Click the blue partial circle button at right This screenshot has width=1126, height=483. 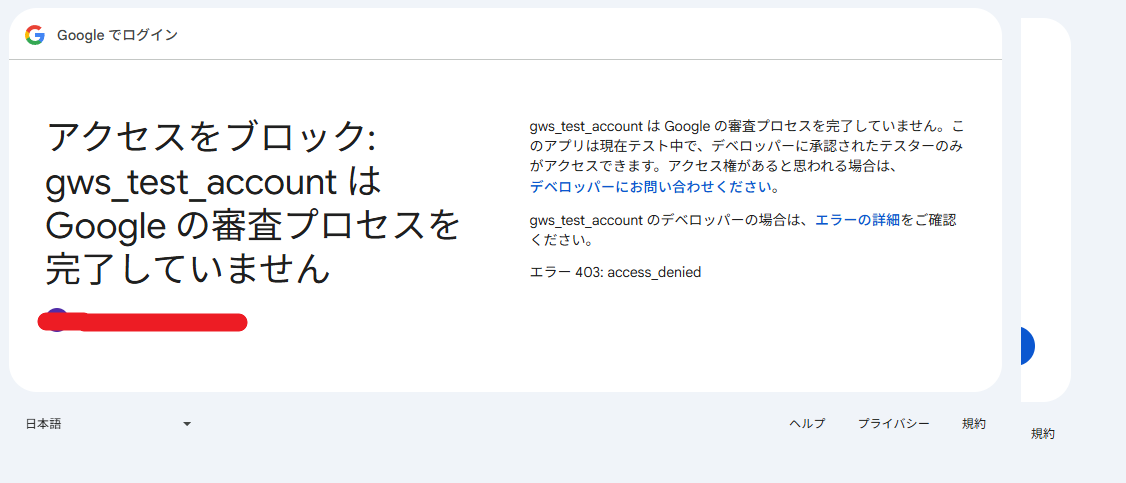pos(1027,345)
